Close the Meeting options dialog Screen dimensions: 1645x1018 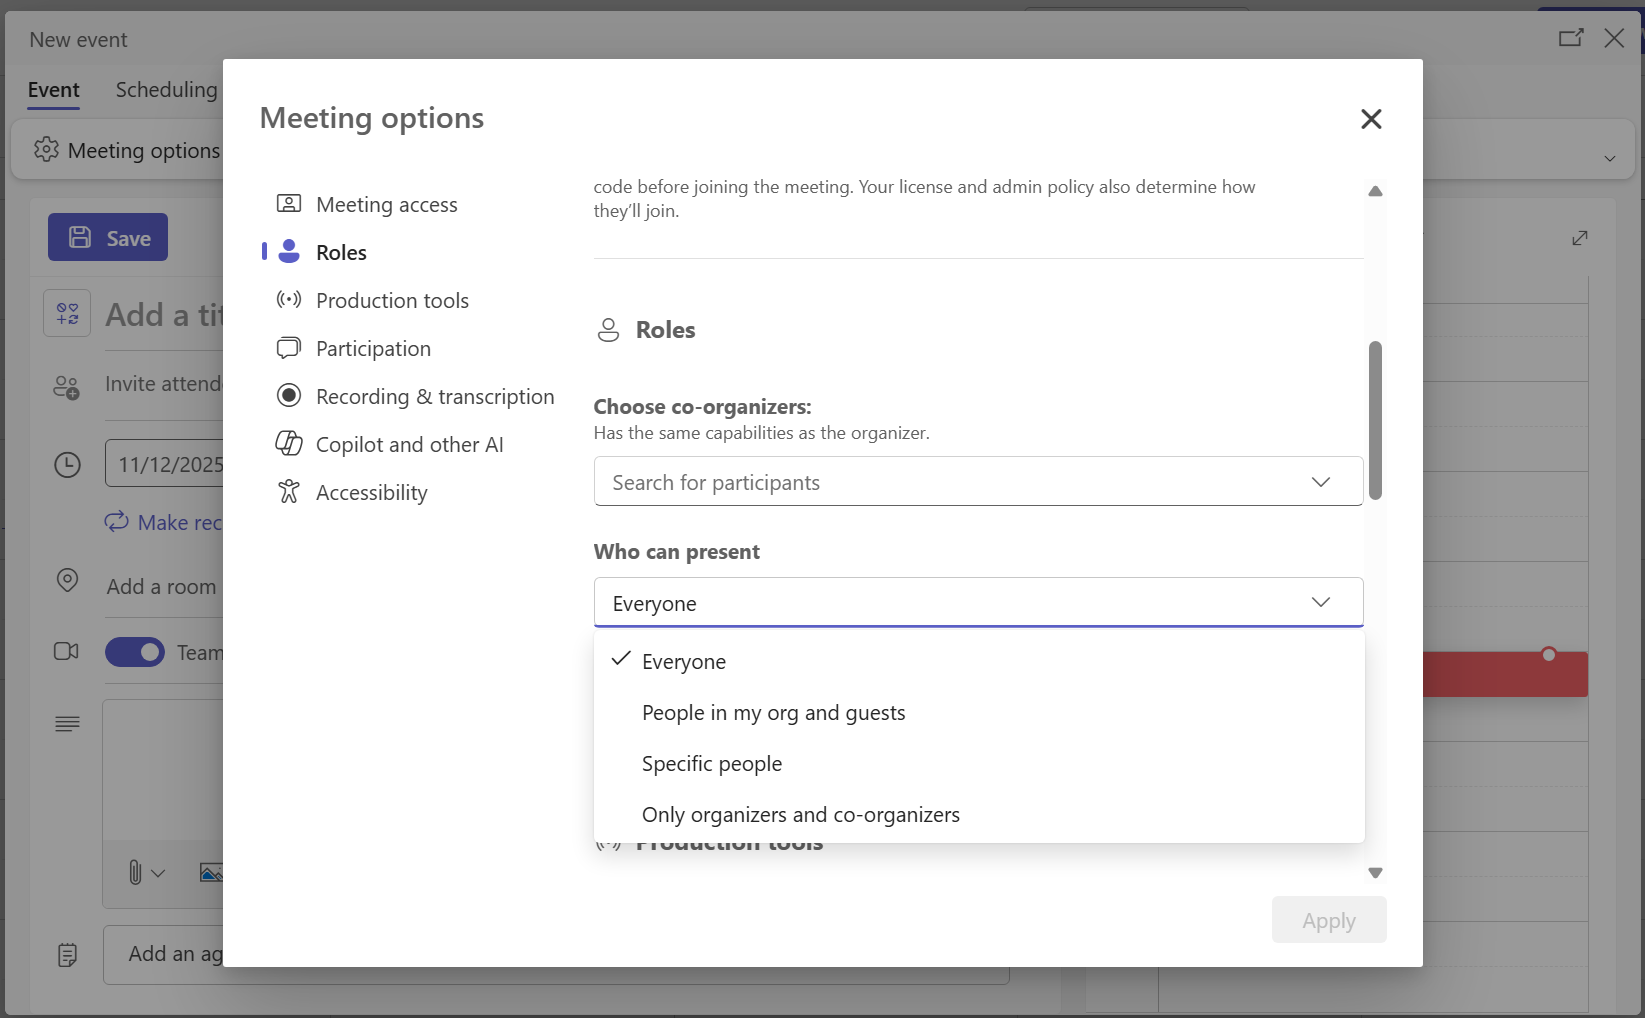click(x=1371, y=119)
